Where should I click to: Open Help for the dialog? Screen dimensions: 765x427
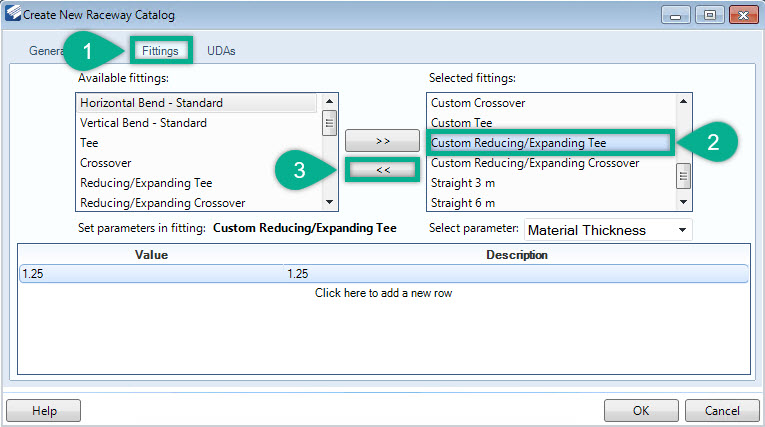pos(43,410)
